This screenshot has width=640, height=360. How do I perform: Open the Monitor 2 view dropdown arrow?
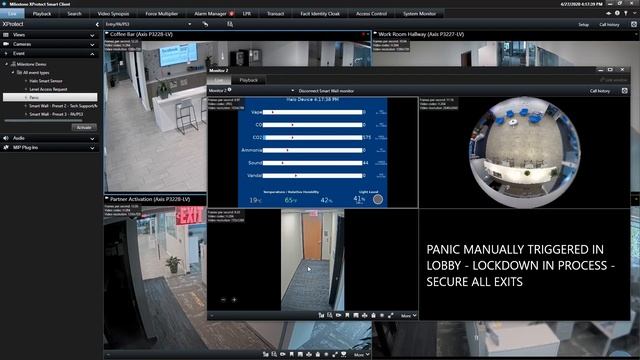(x=292, y=91)
